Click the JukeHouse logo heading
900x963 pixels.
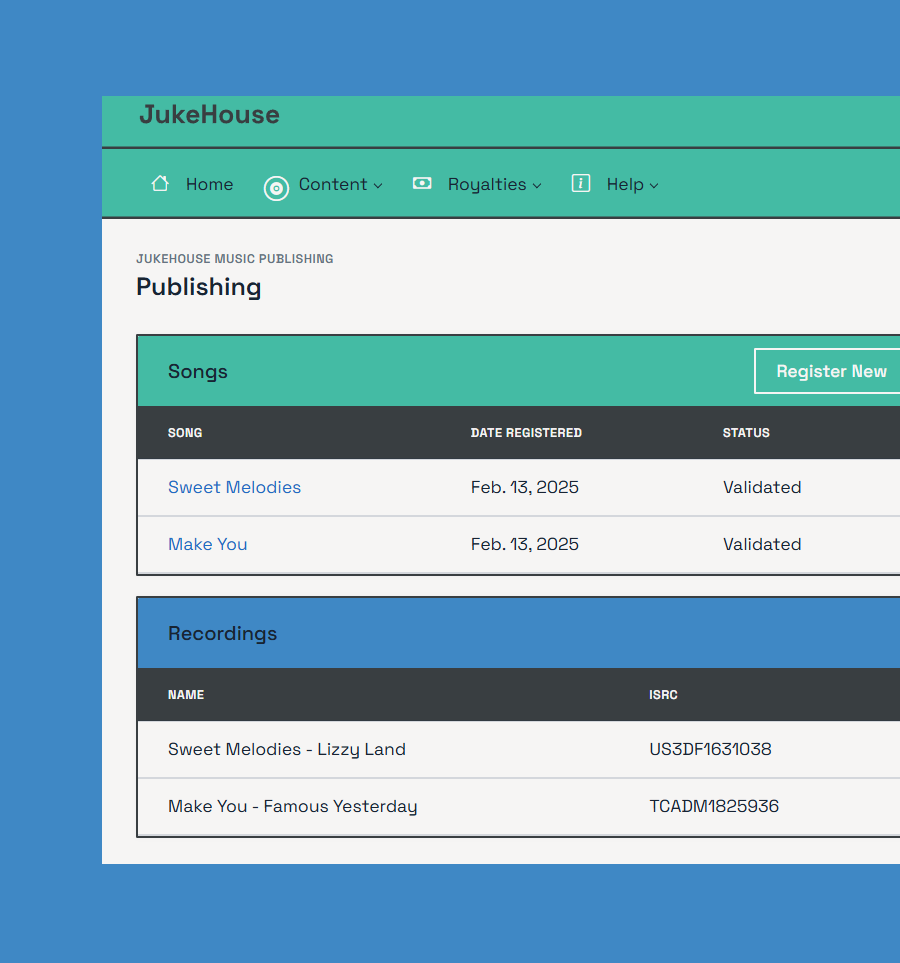coord(208,115)
